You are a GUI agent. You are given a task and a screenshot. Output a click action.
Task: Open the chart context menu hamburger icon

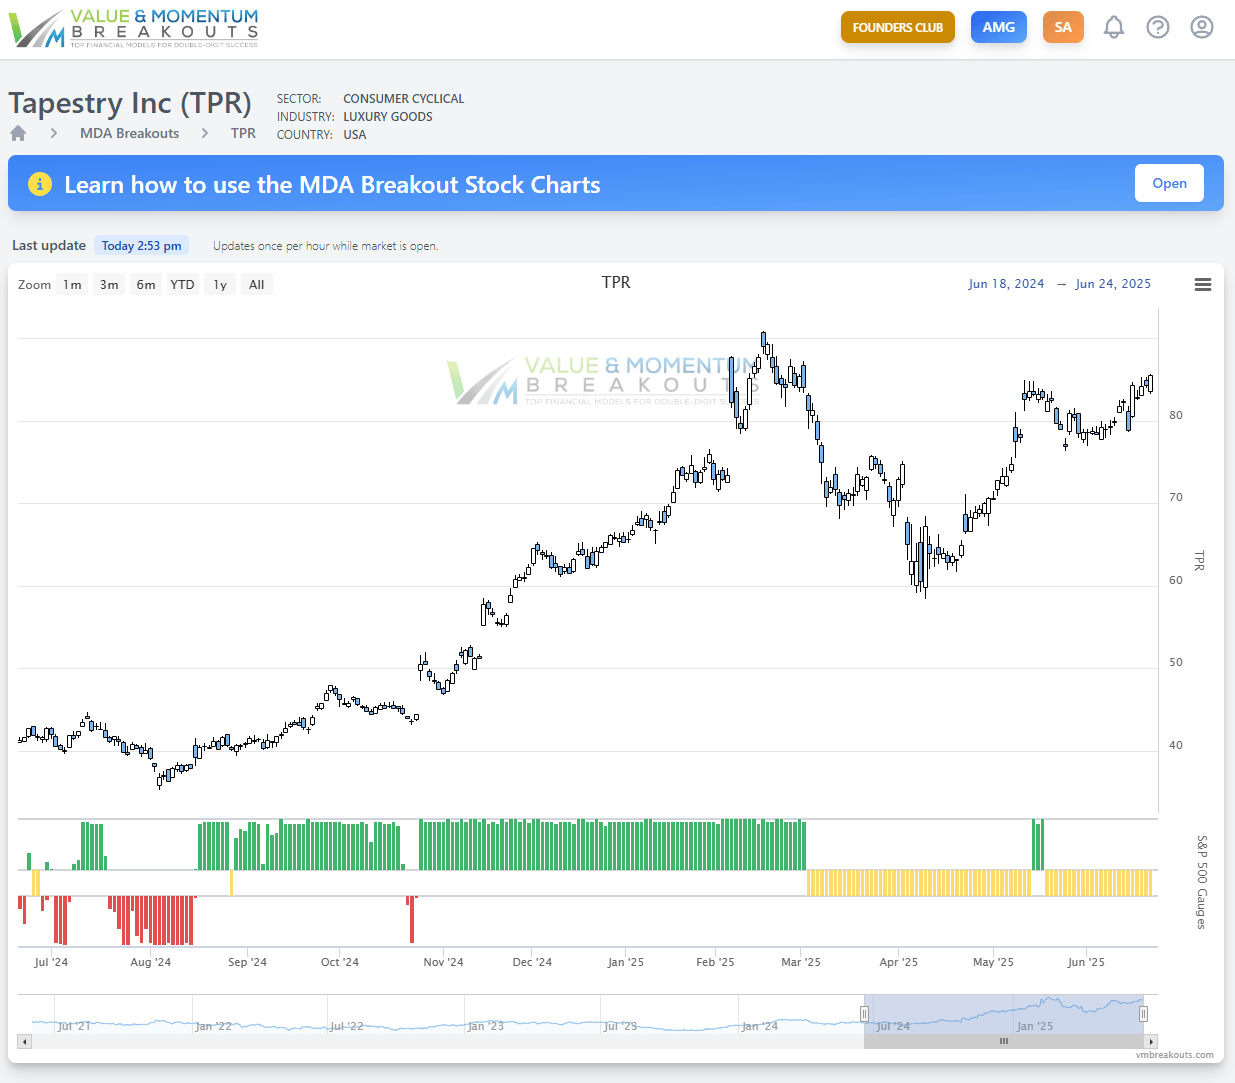[x=1202, y=284]
